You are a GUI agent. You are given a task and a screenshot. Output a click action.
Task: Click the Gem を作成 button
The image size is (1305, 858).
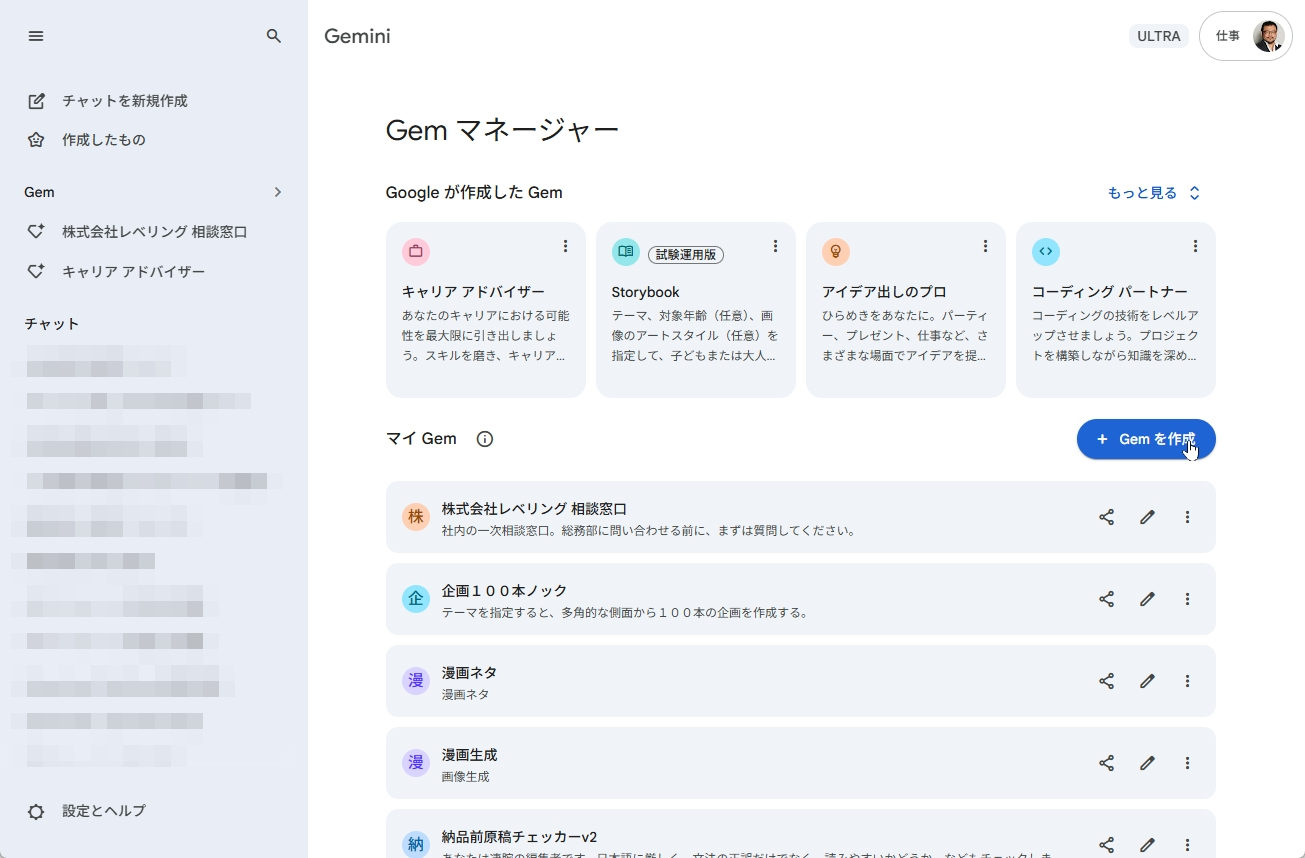point(1146,439)
